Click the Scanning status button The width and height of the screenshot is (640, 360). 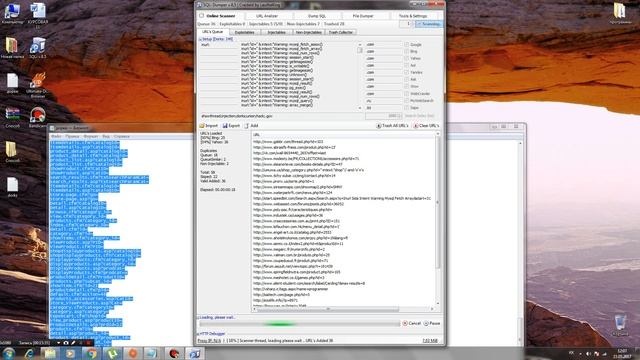429,24
